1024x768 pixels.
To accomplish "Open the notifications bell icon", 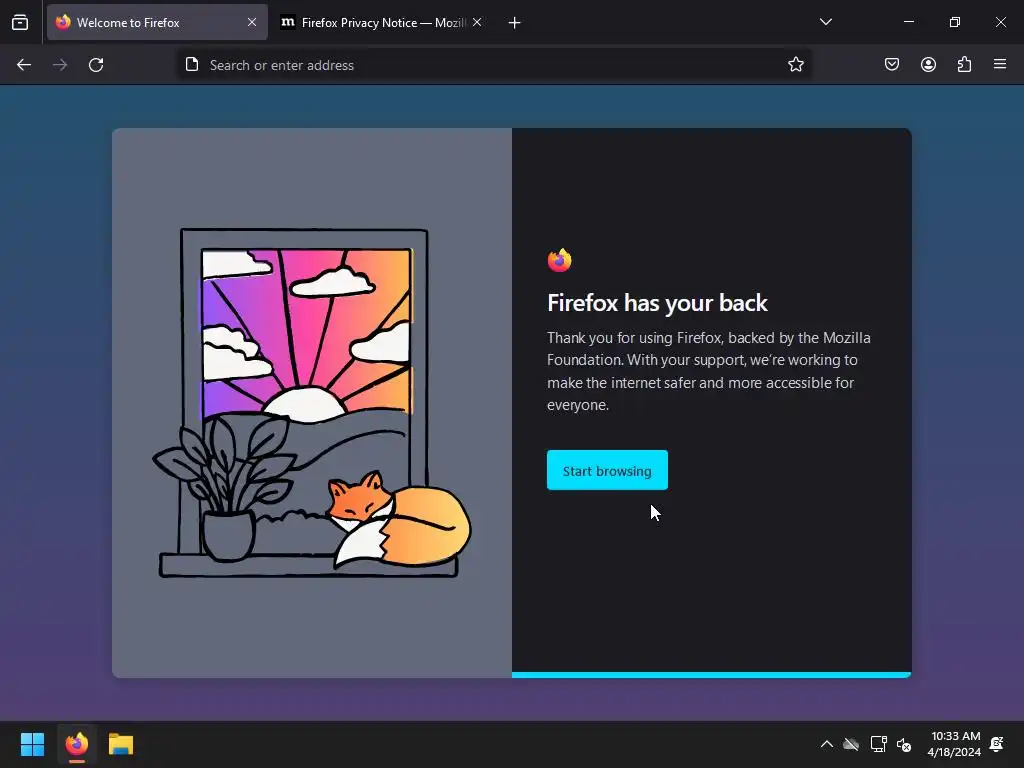I will (x=997, y=744).
